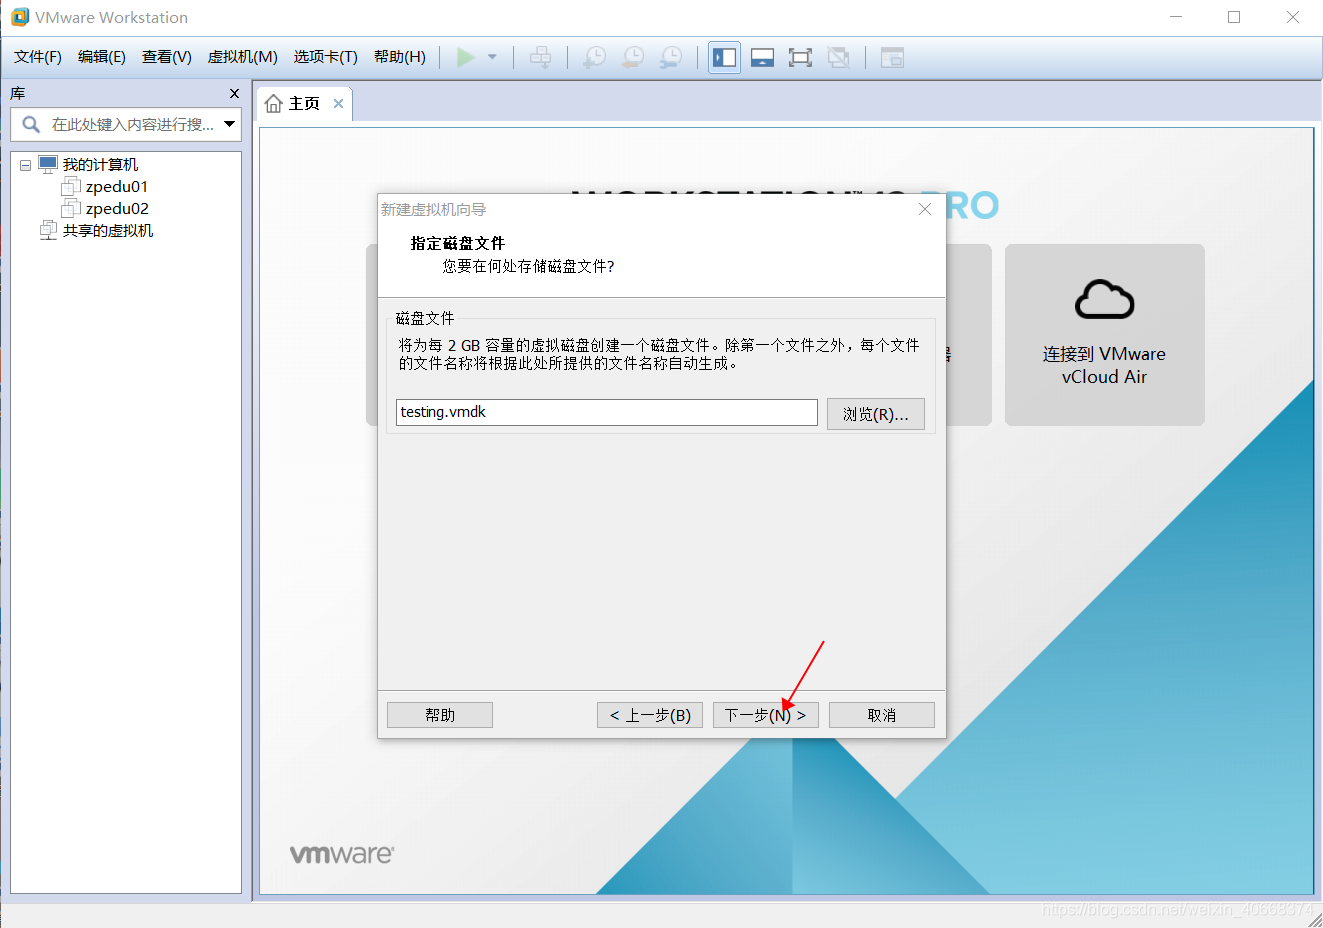
Task: Click the take snapshot clock icon
Action: [595, 57]
